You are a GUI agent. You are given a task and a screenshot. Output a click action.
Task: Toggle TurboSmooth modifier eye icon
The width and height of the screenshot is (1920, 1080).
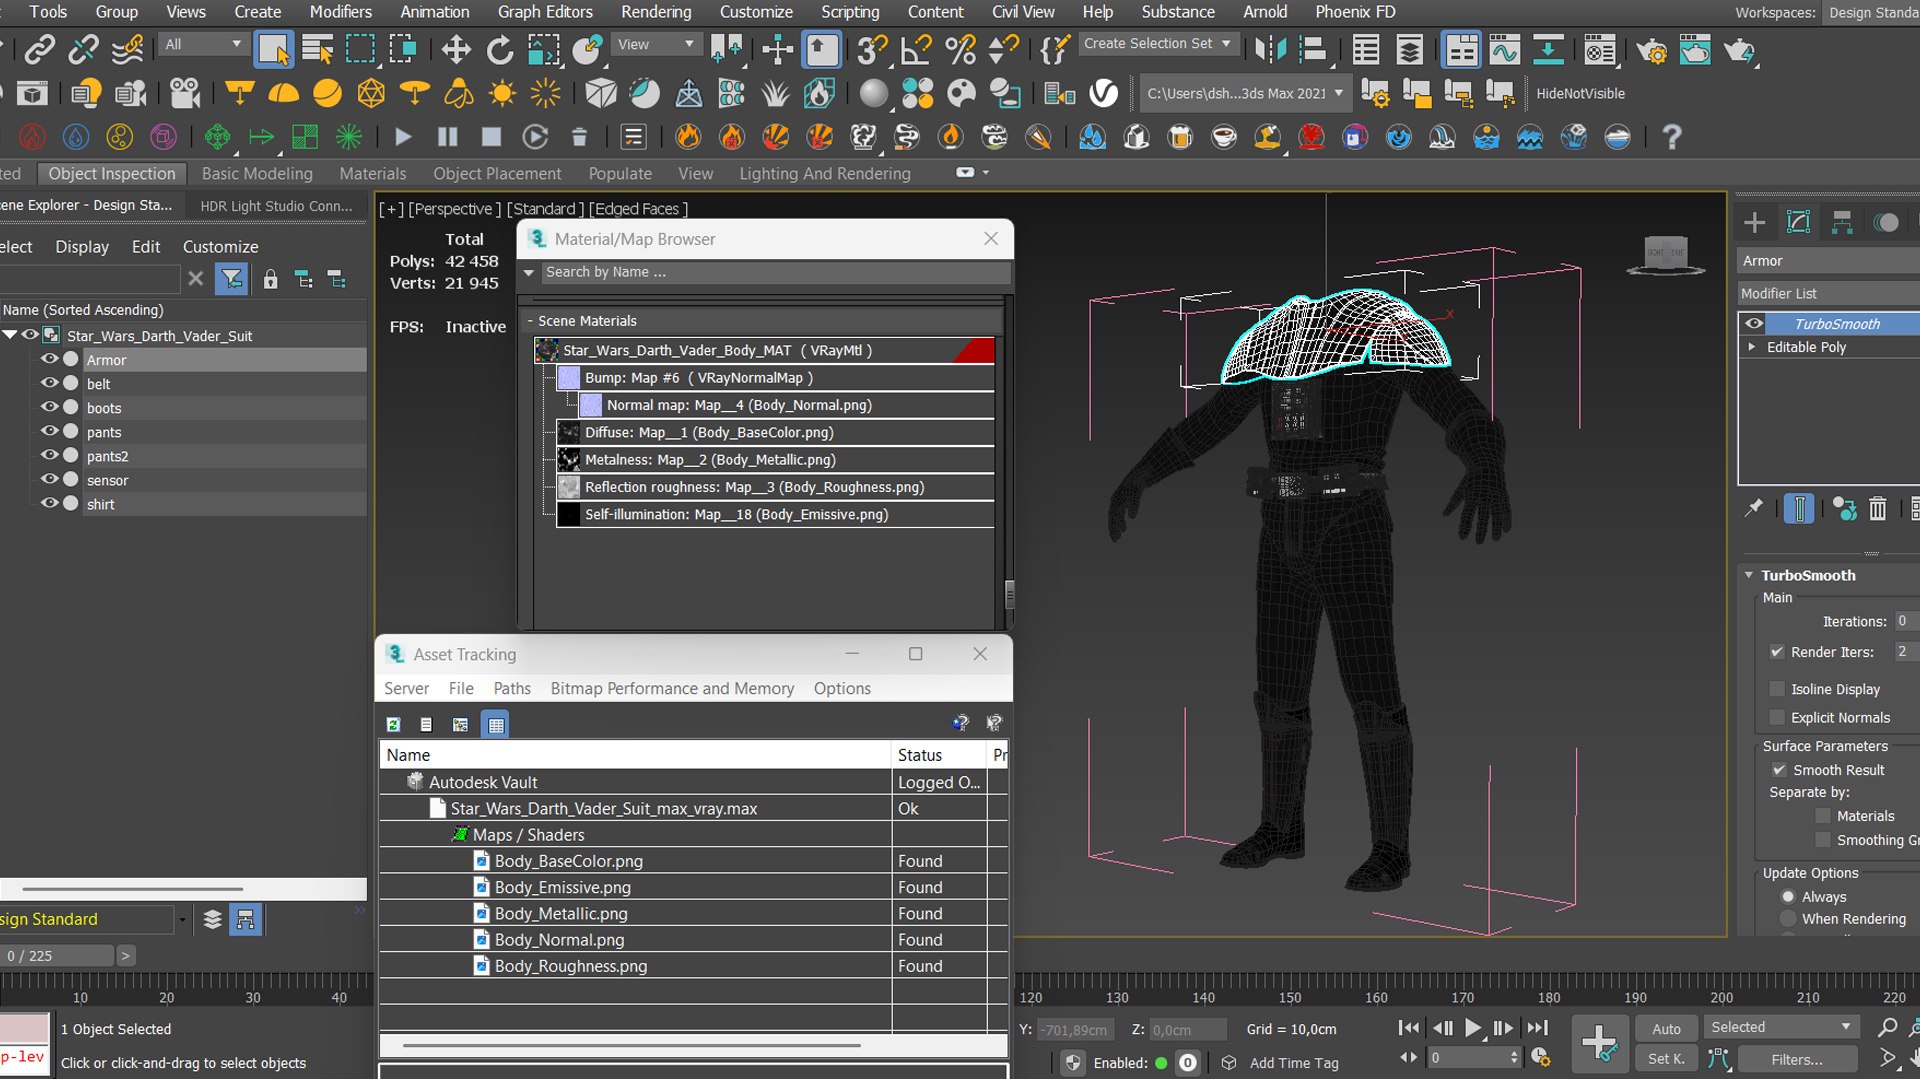[x=1754, y=323]
